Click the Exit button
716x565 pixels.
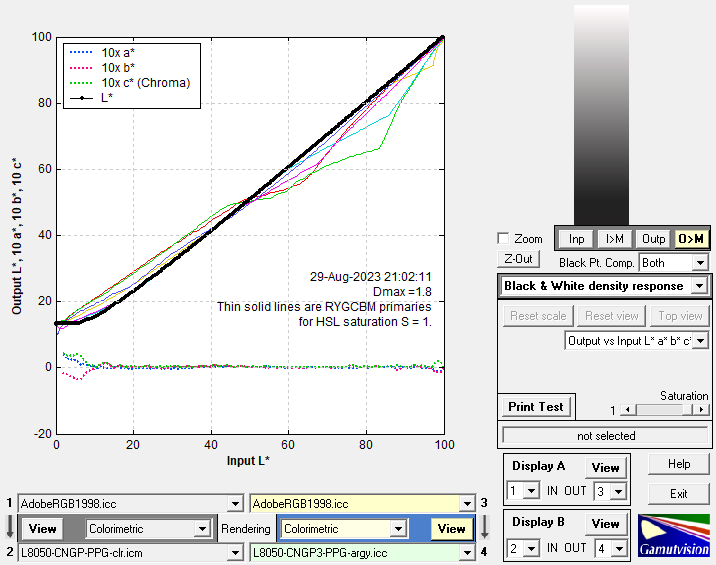pyautogui.click(x=679, y=493)
